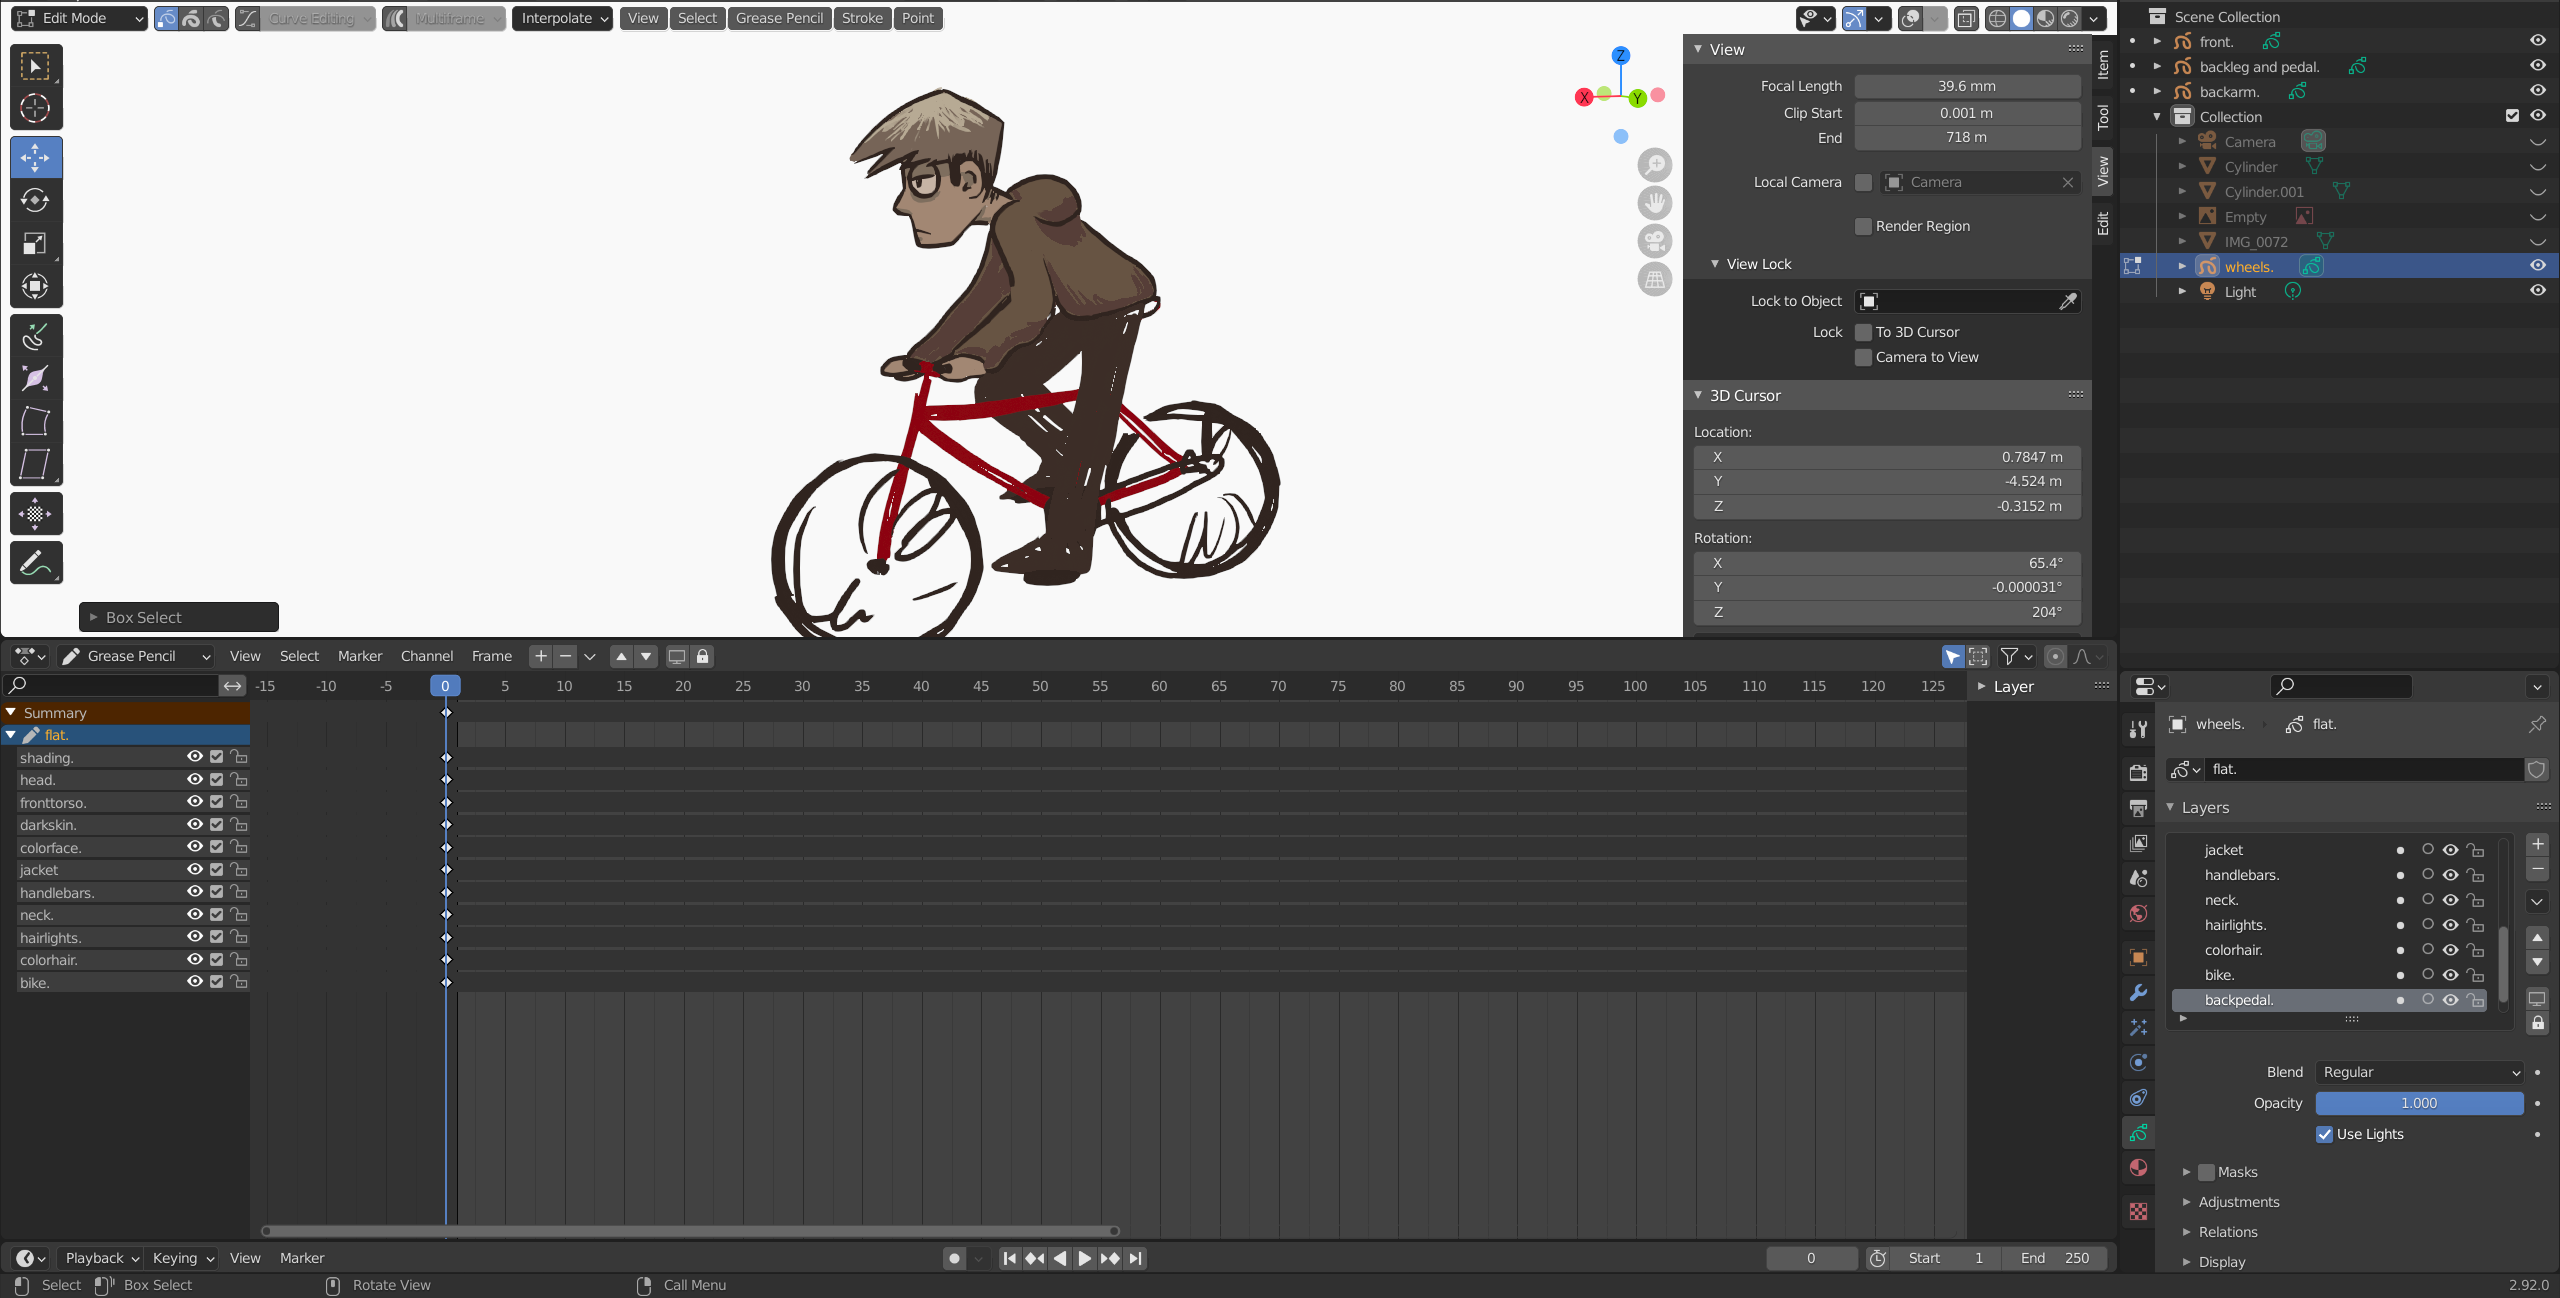The image size is (2560, 1298).
Task: Pick the Scale tool
Action: [x=36, y=243]
